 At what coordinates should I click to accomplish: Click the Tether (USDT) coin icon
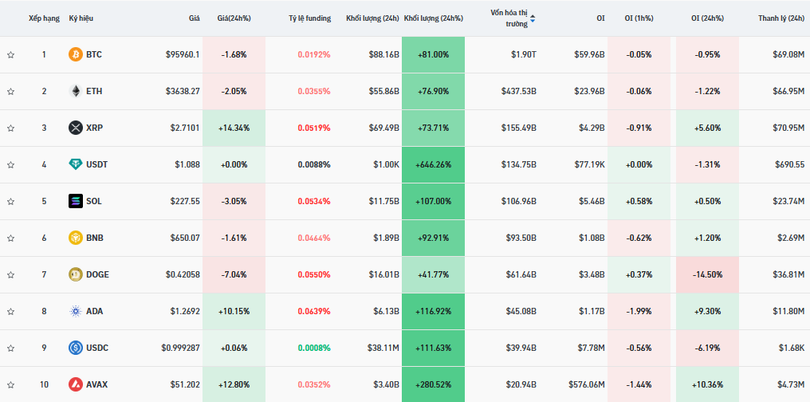click(75, 164)
